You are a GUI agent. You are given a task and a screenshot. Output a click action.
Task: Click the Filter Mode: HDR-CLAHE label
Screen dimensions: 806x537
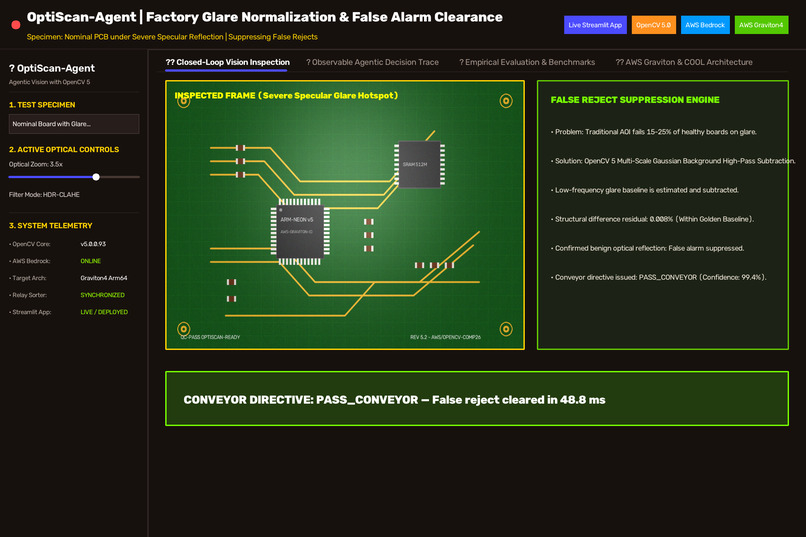tap(44, 195)
